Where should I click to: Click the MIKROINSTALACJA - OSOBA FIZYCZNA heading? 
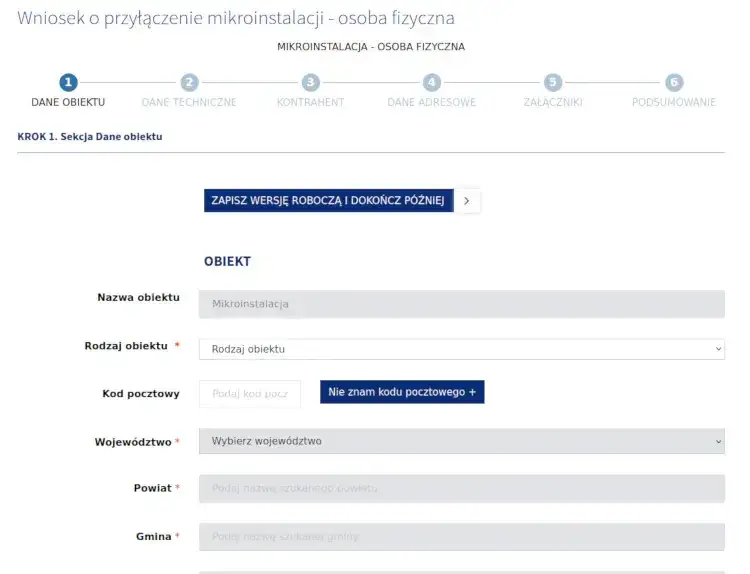371,47
